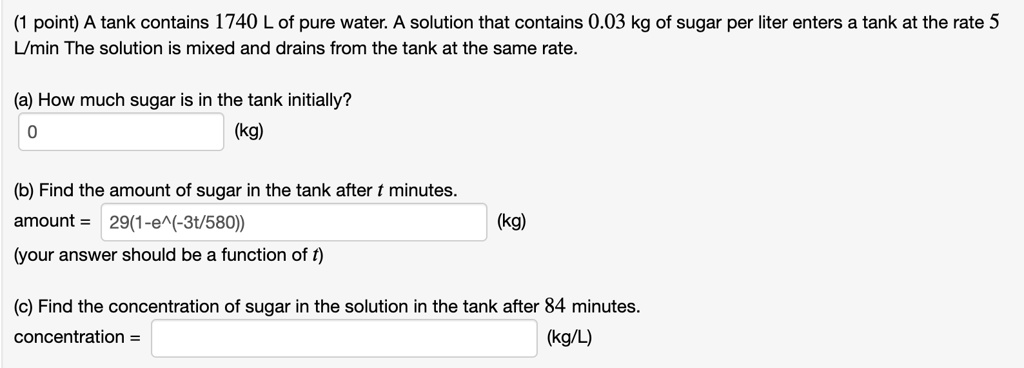
Task: Click the "L/min" text in the problem
Action: 37,50
